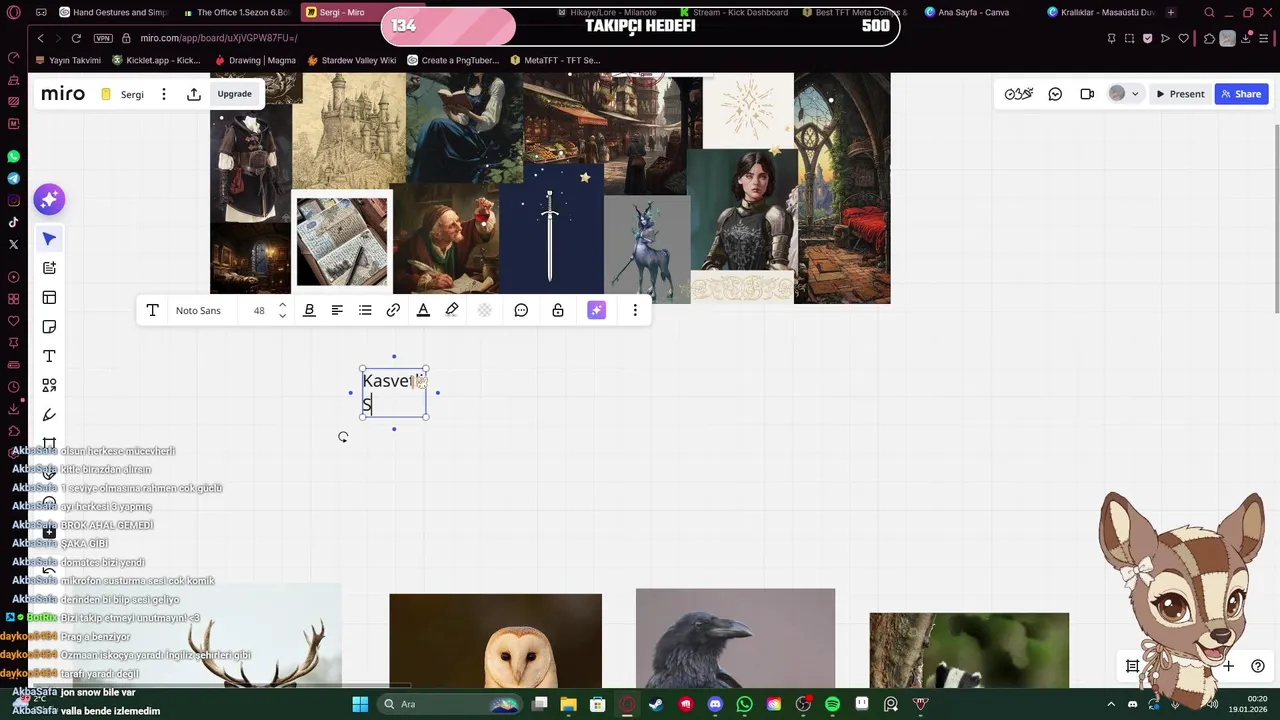This screenshot has width=1280, height=720.
Task: Zoom in with the plus icon
Action: (1228, 666)
